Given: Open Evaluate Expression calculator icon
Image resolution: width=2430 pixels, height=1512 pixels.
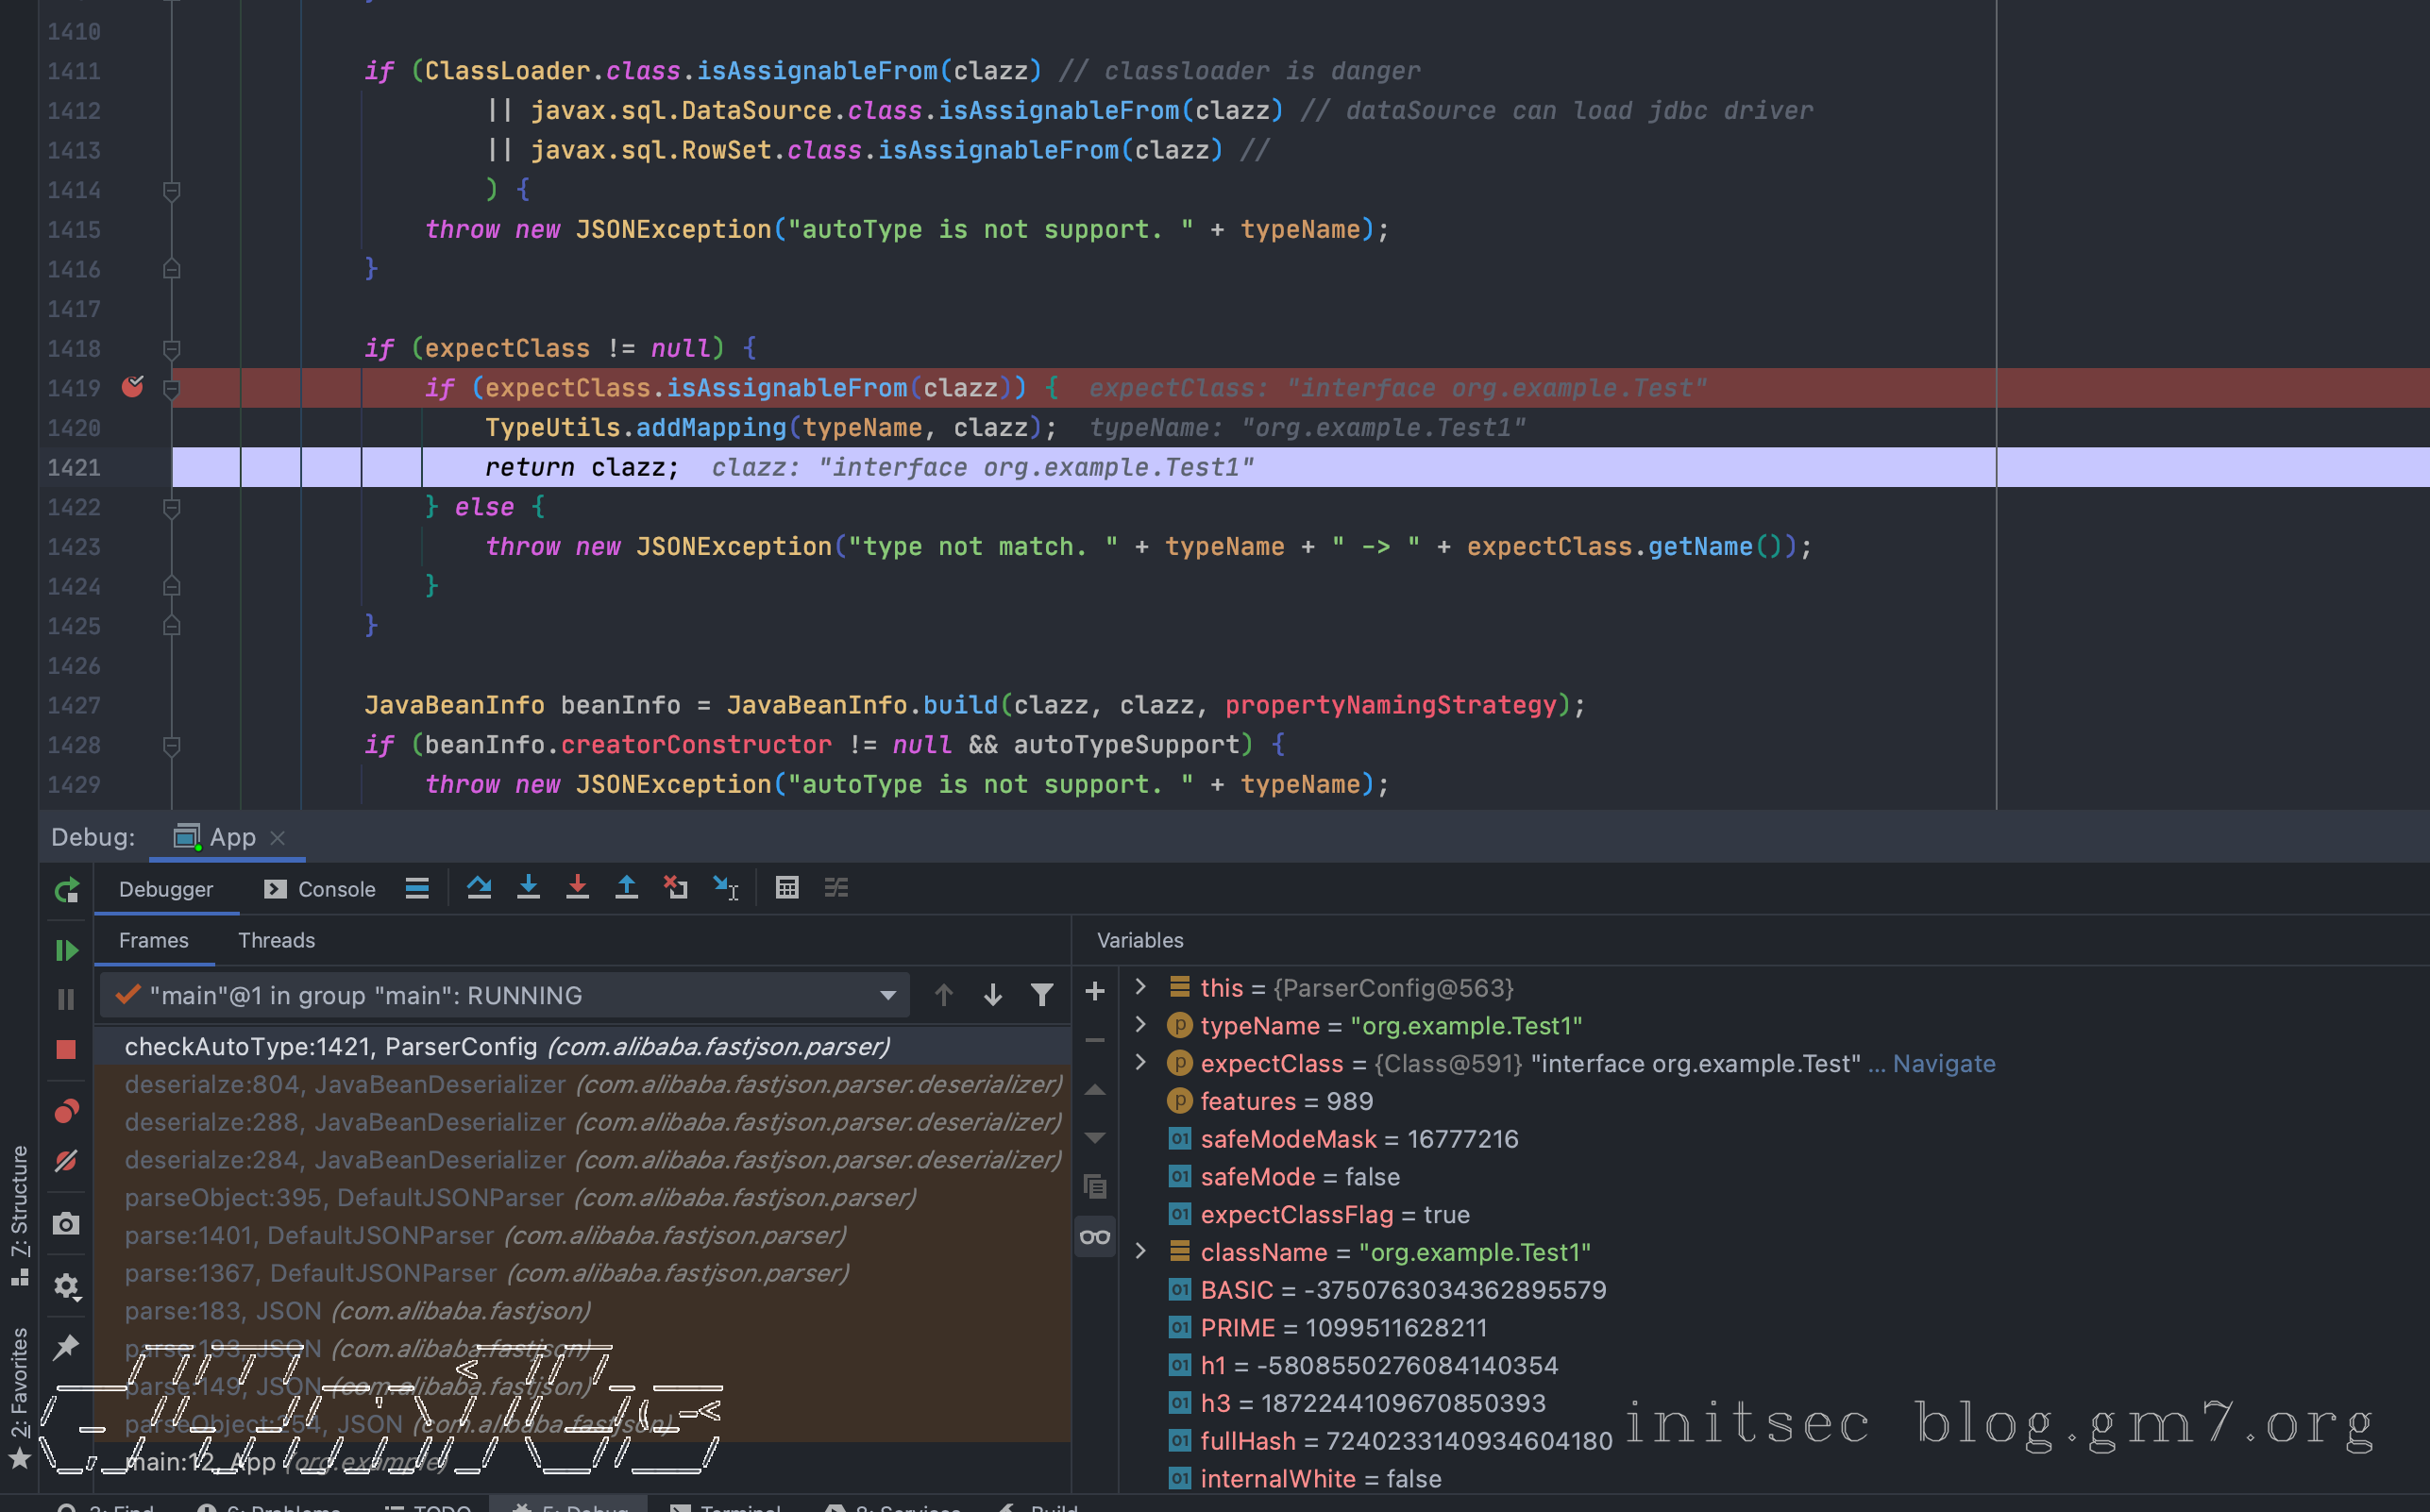Looking at the screenshot, I should click(787, 888).
